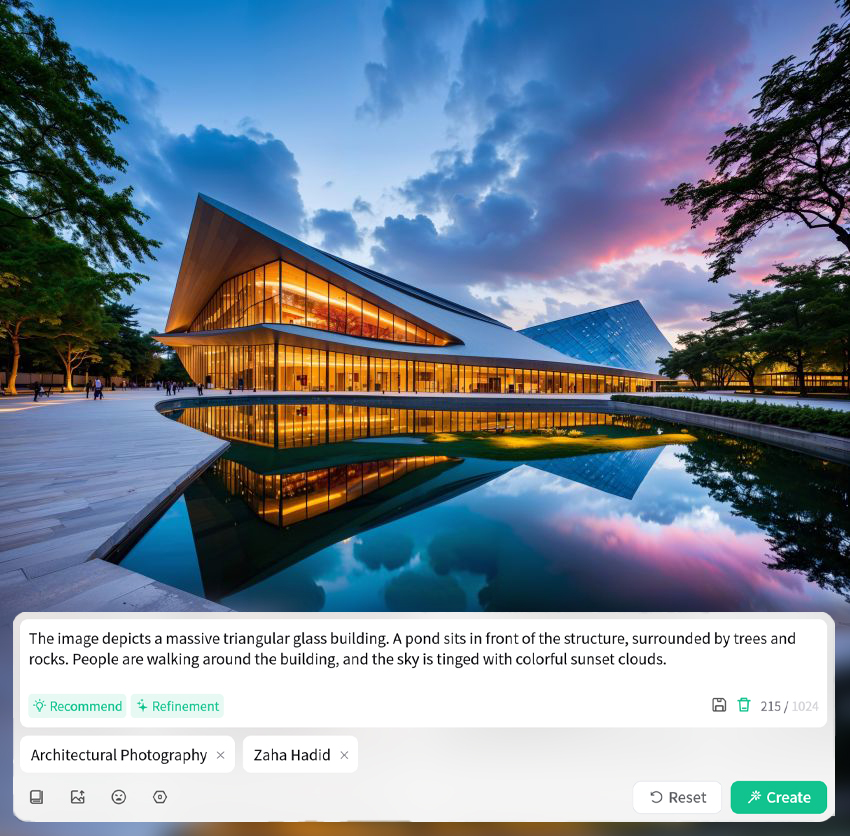Screen dimensions: 850x836
Task: Click the lightbulb icon in Recommend
Action: (39, 705)
